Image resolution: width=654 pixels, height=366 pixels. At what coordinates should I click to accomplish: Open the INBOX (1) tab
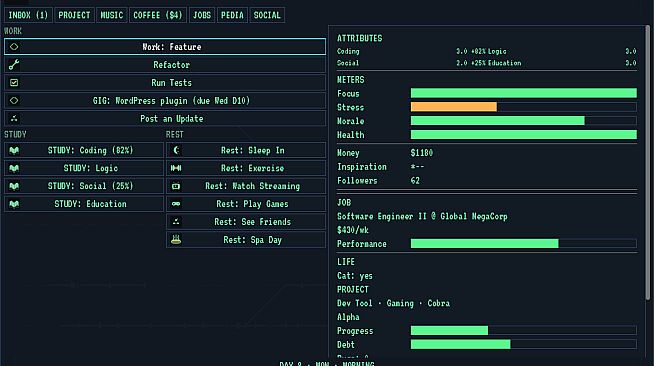coord(28,15)
